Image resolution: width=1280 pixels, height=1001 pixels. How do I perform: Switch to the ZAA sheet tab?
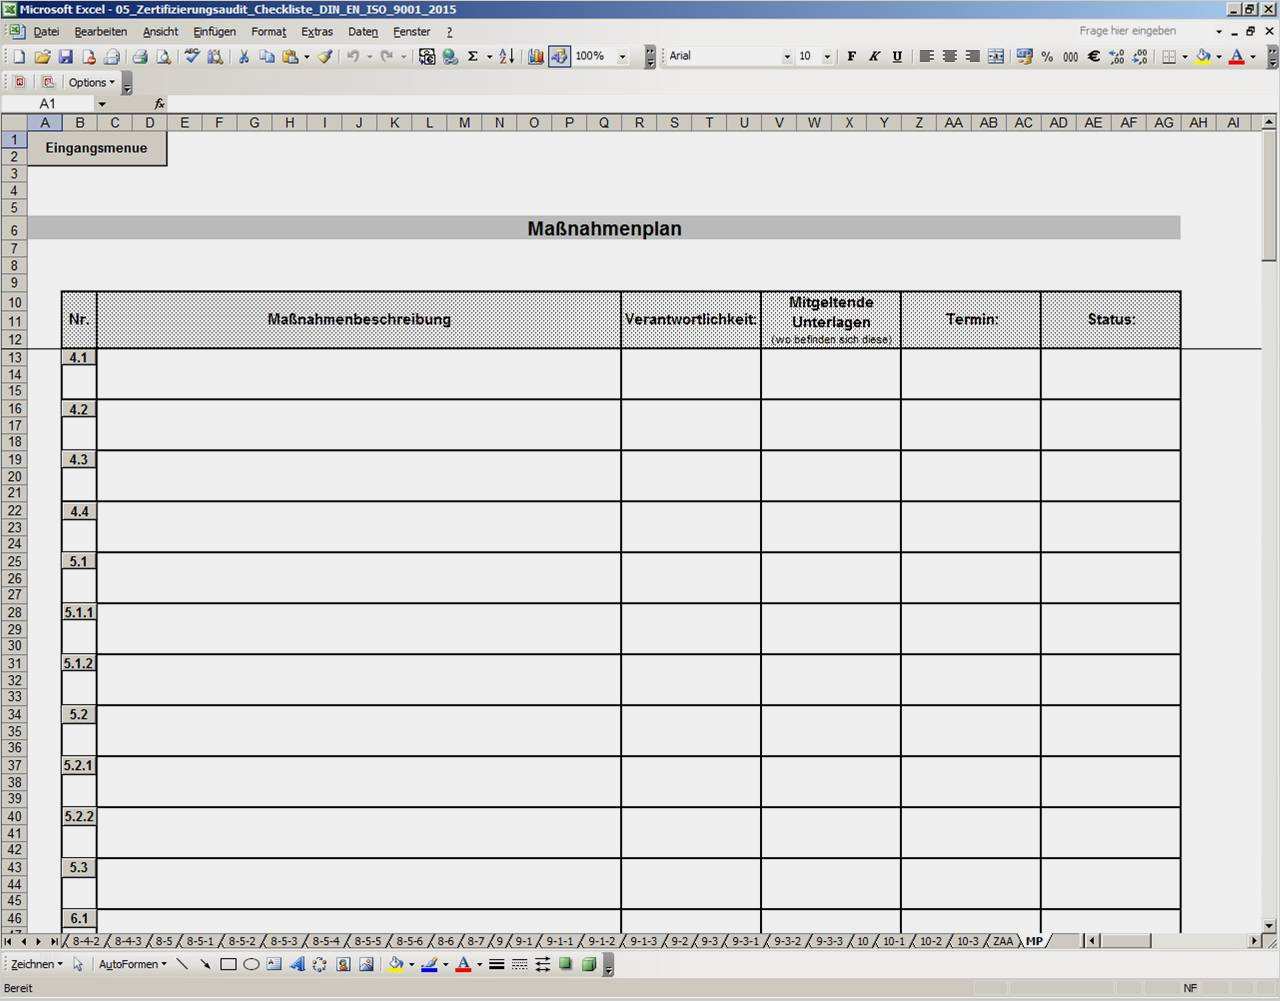[x=1004, y=940]
